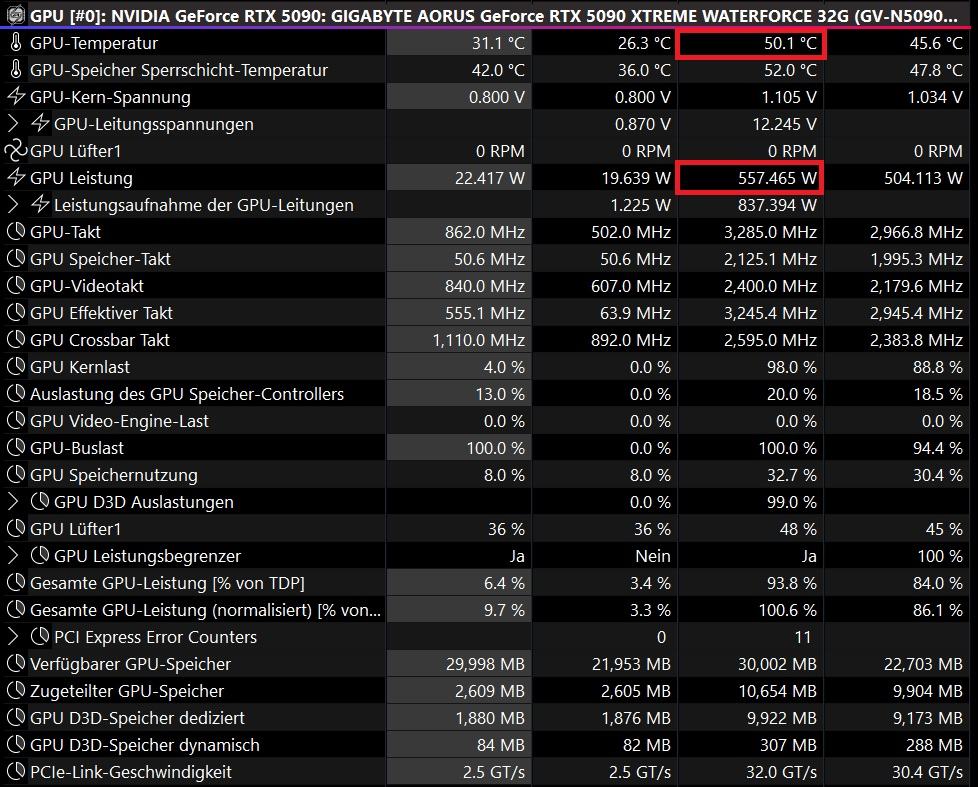Click the clock icon beside GPU-Takt
This screenshot has width=978, height=787.
click(x=15, y=232)
